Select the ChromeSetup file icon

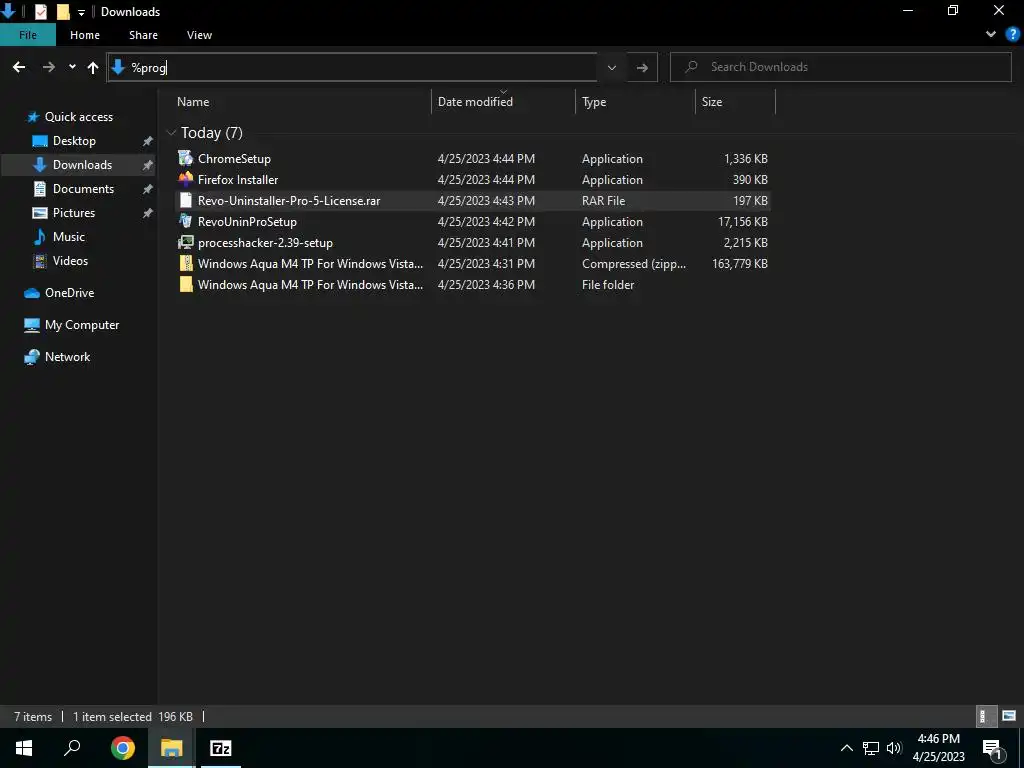186,158
